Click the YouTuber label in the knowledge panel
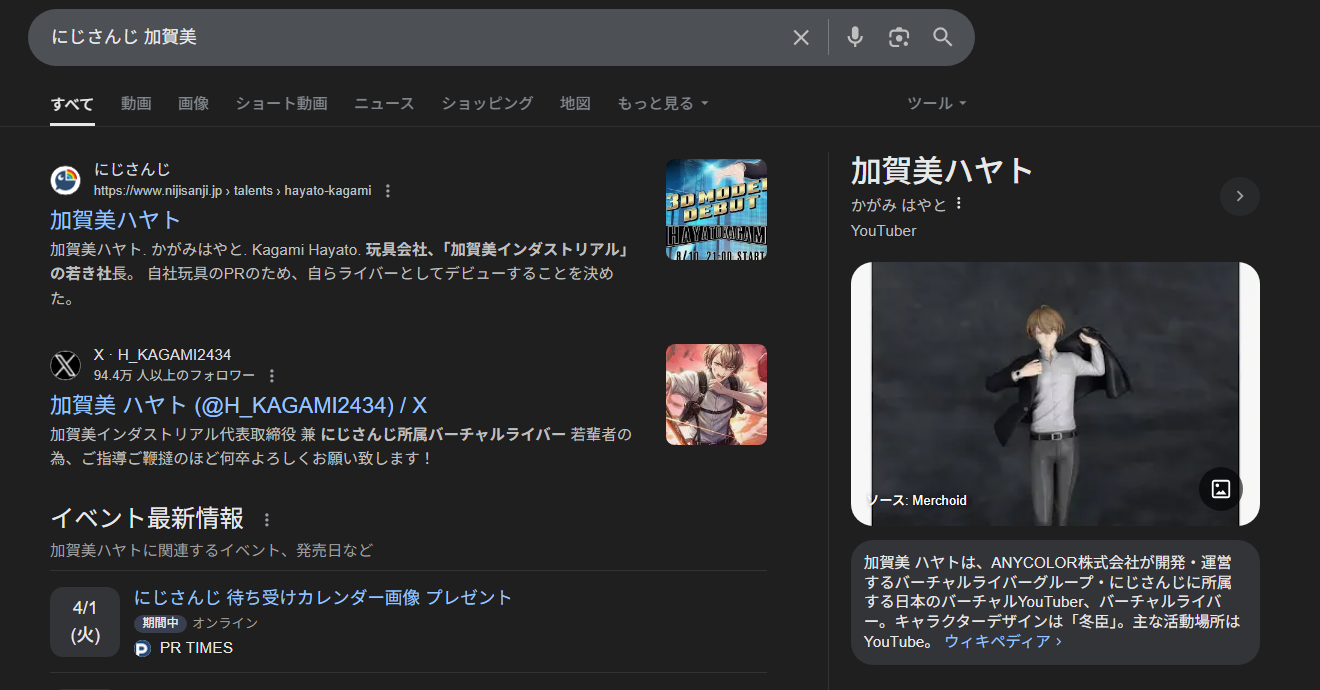 pos(884,231)
